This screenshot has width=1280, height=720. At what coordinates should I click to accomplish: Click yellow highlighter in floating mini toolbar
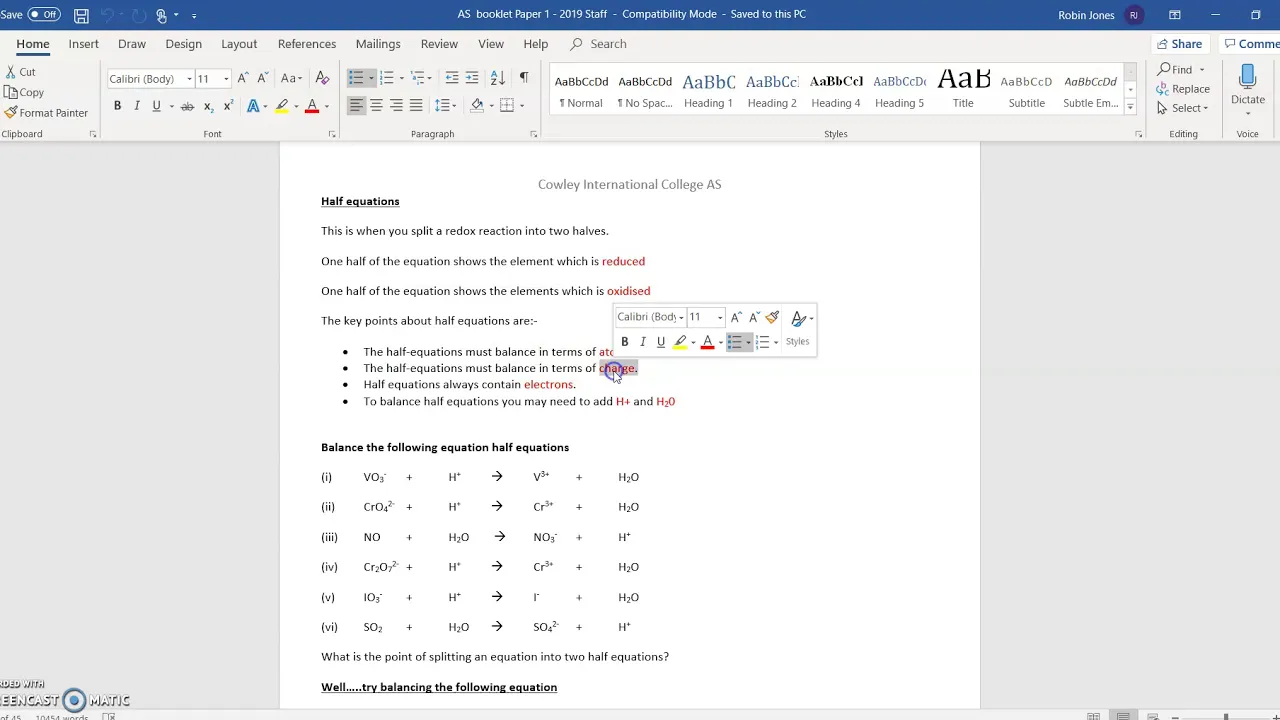pos(680,342)
